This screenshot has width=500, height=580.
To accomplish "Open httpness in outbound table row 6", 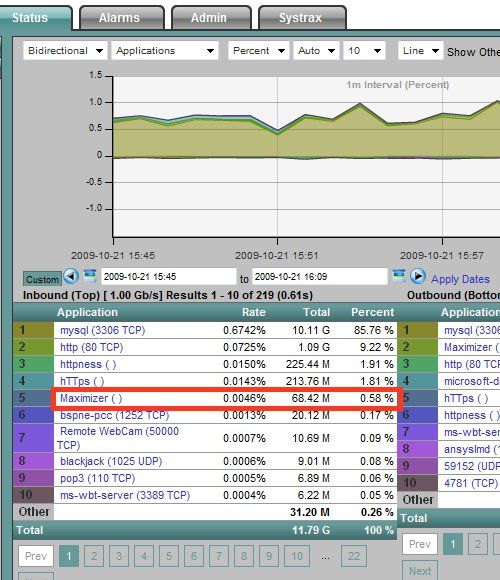I will (x=472, y=415).
